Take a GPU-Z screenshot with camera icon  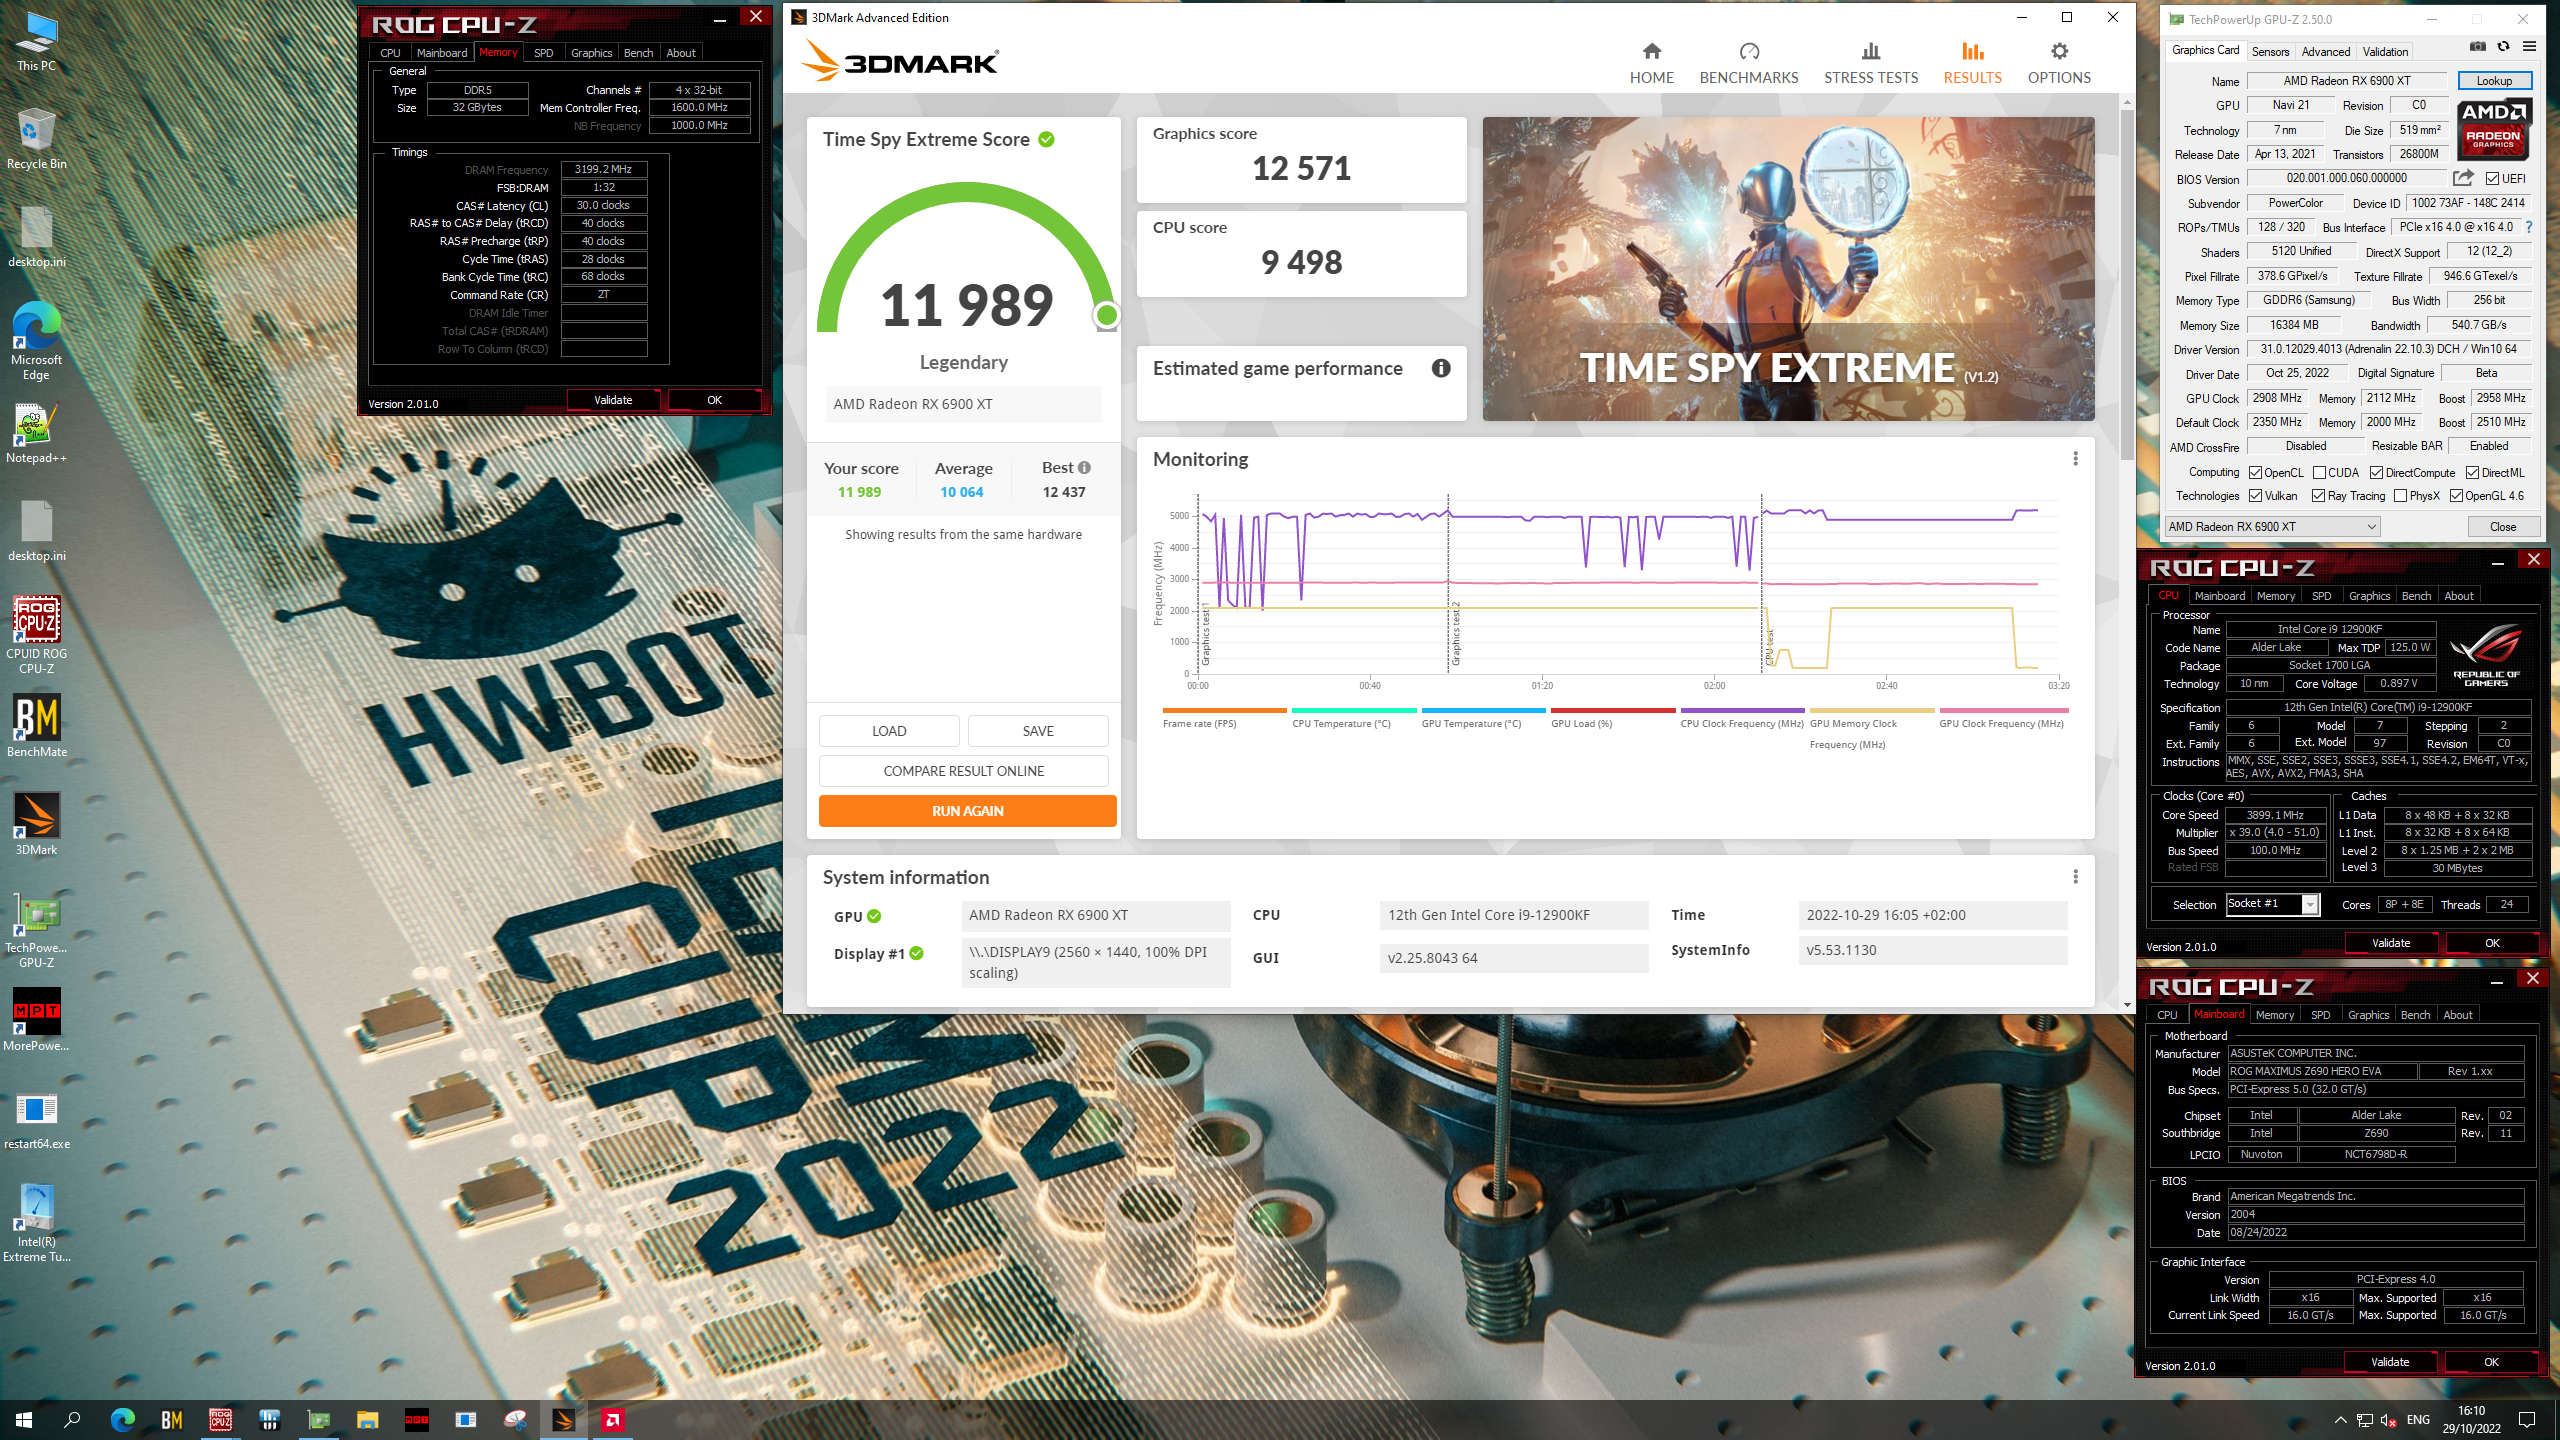[2478, 46]
